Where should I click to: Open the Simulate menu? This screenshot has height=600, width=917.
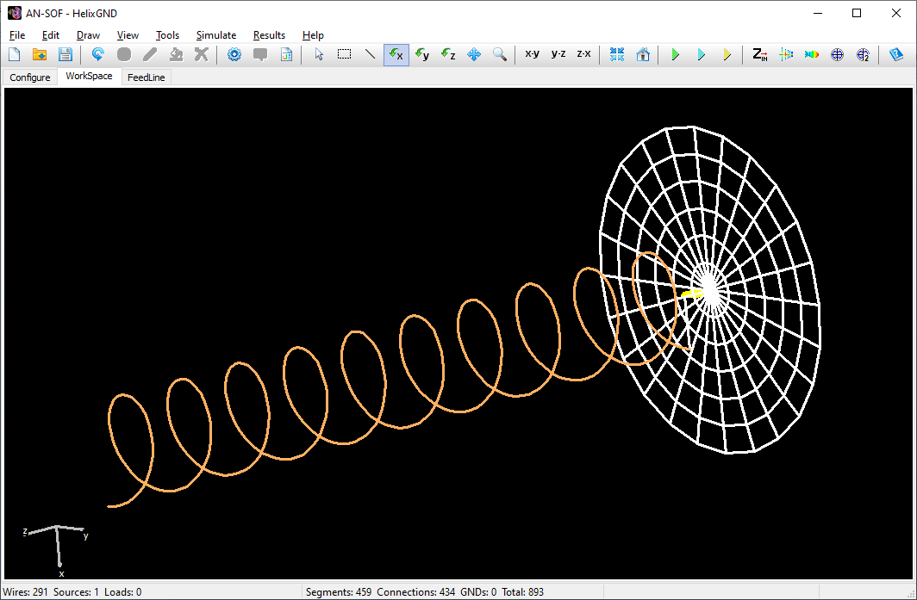216,35
